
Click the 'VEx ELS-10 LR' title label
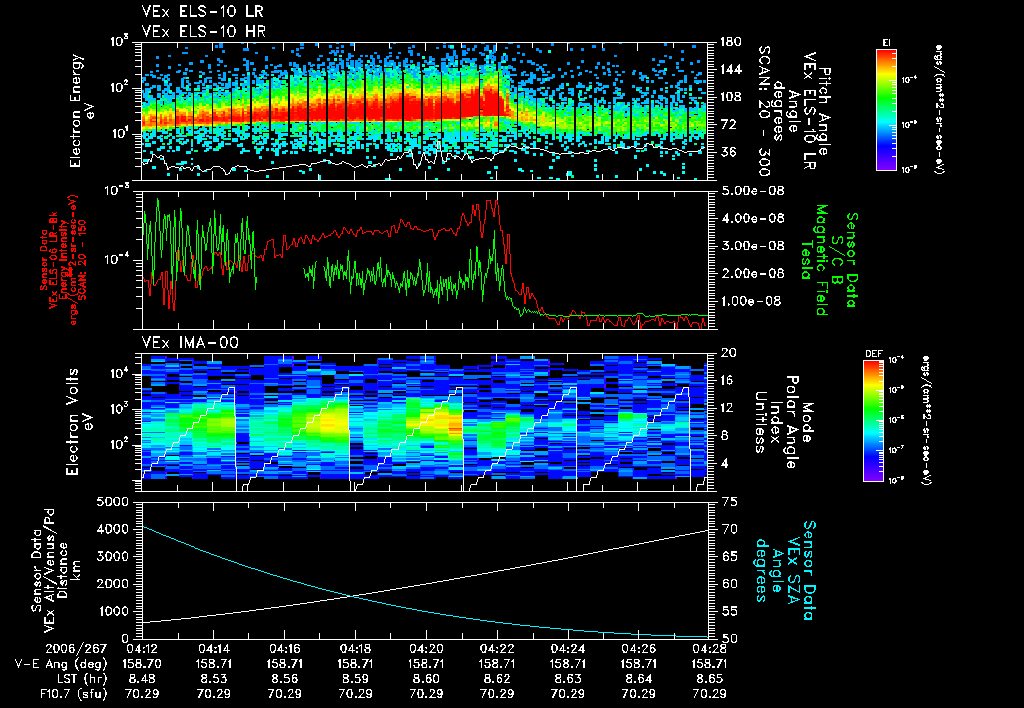coord(202,12)
